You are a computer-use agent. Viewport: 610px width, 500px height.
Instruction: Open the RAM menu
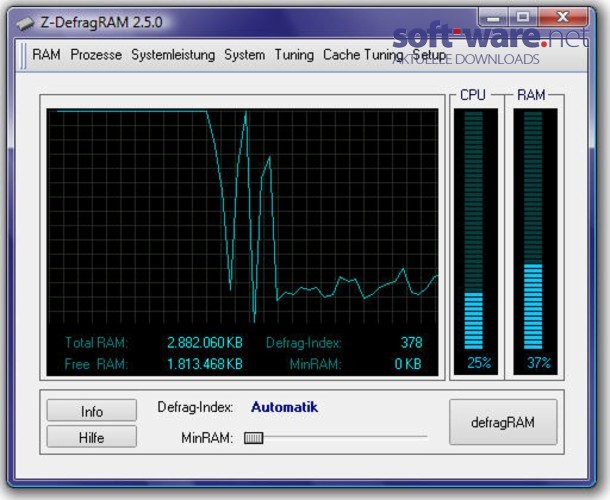(x=46, y=54)
